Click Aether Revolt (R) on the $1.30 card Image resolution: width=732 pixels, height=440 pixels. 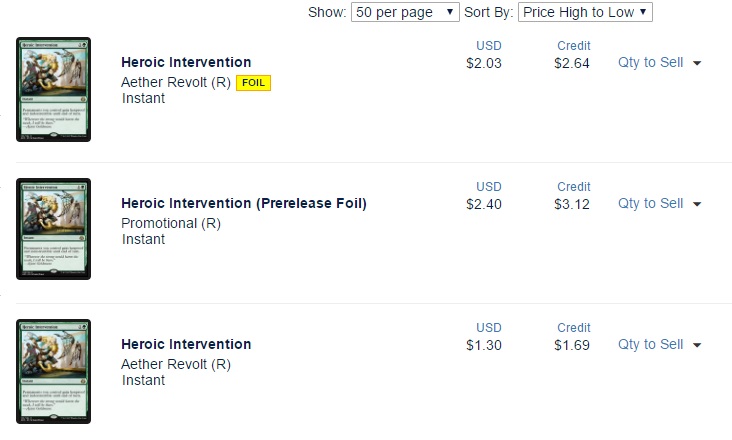(x=176, y=364)
